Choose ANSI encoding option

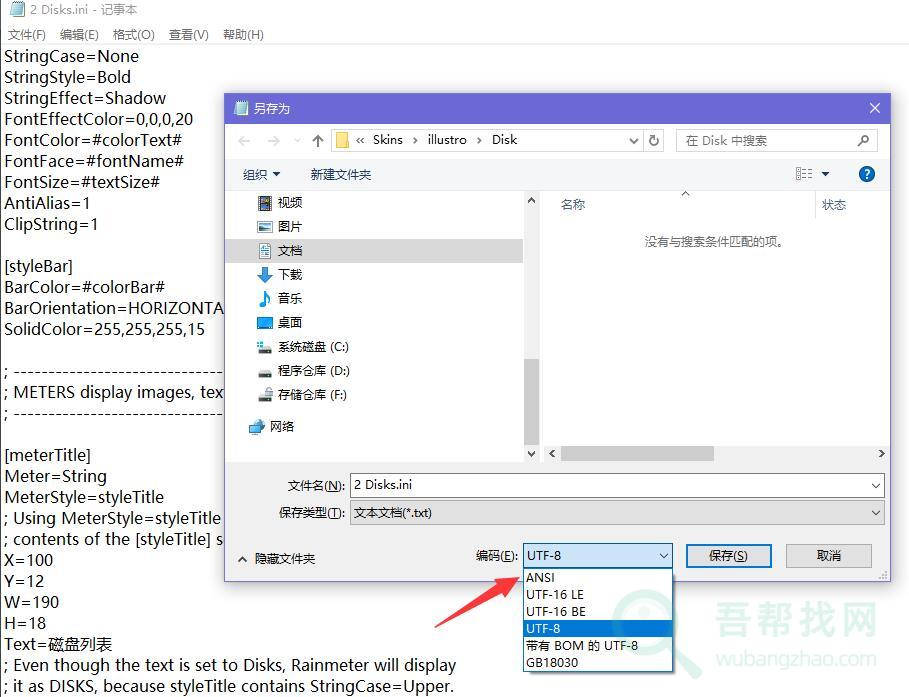pos(540,577)
